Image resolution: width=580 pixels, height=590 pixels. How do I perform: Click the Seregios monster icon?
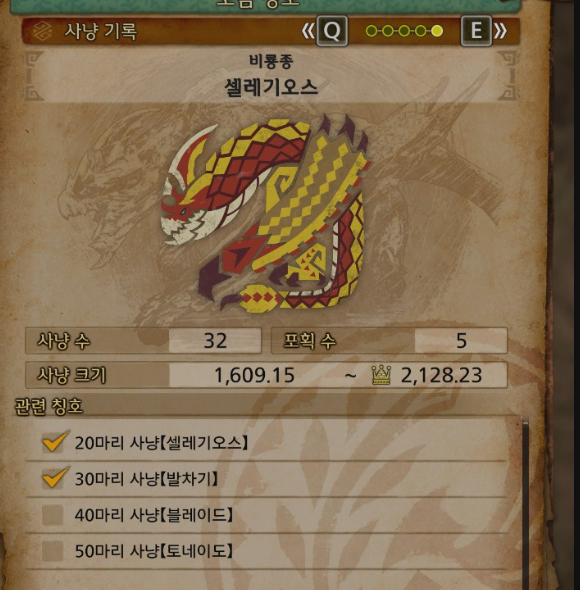[x=266, y=213]
